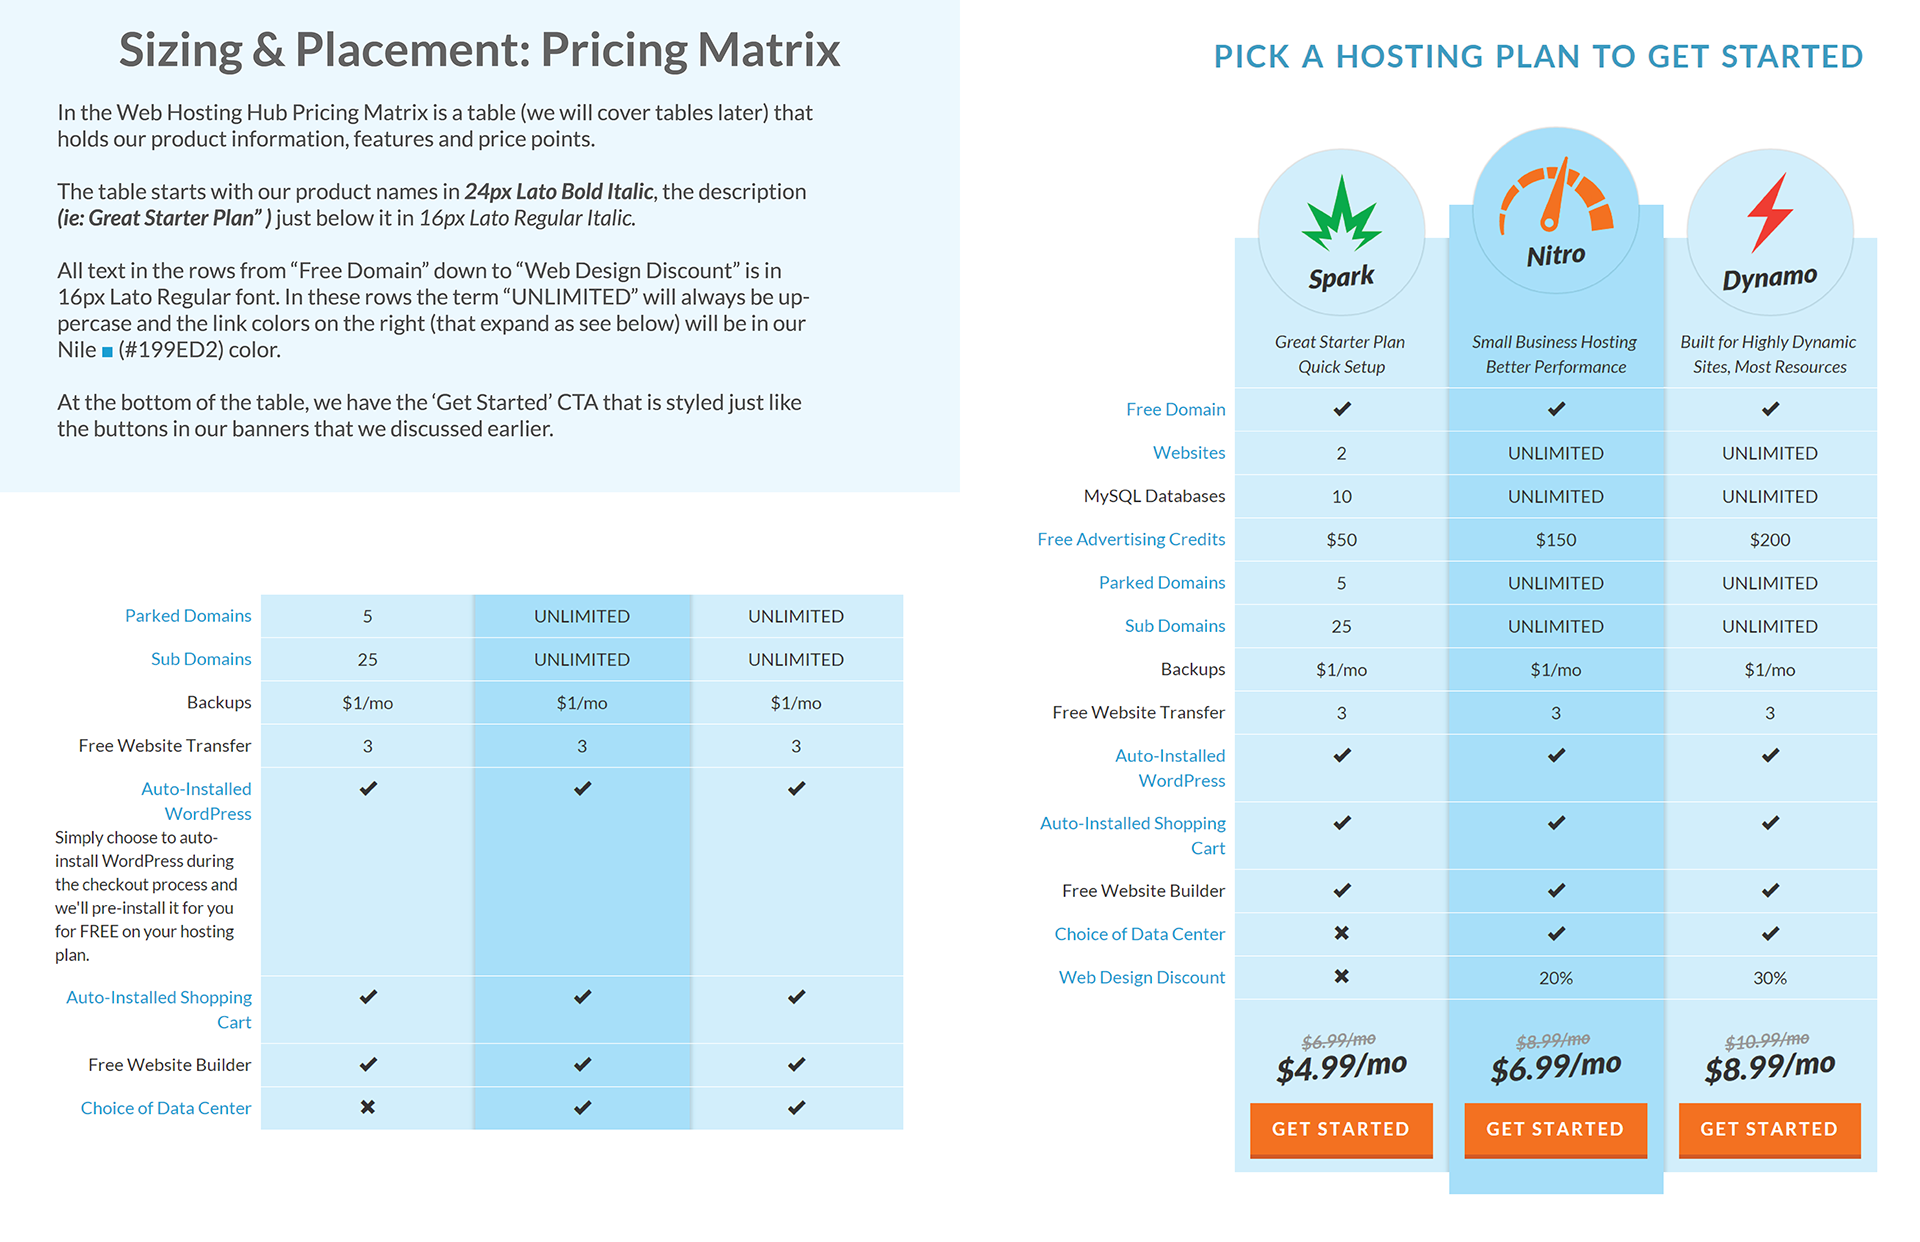
Task: Click the red Dynamo lightning bolt icon
Action: pyautogui.click(x=1769, y=212)
